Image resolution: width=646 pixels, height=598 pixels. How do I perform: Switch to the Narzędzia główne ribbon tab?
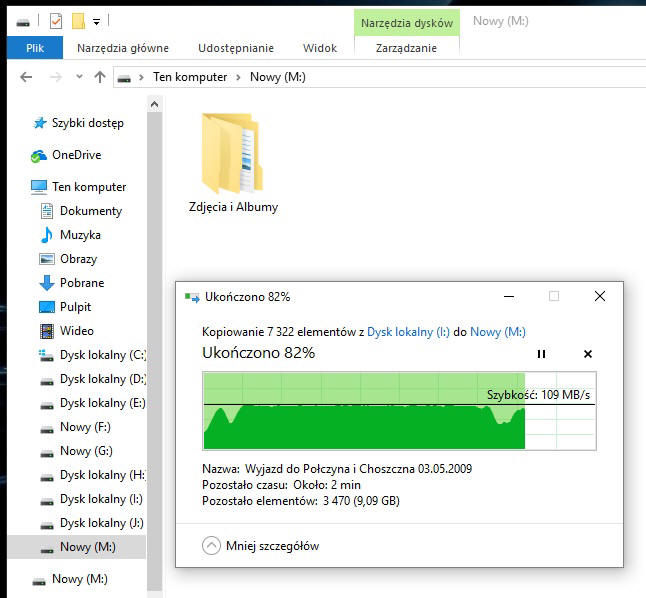(123, 48)
